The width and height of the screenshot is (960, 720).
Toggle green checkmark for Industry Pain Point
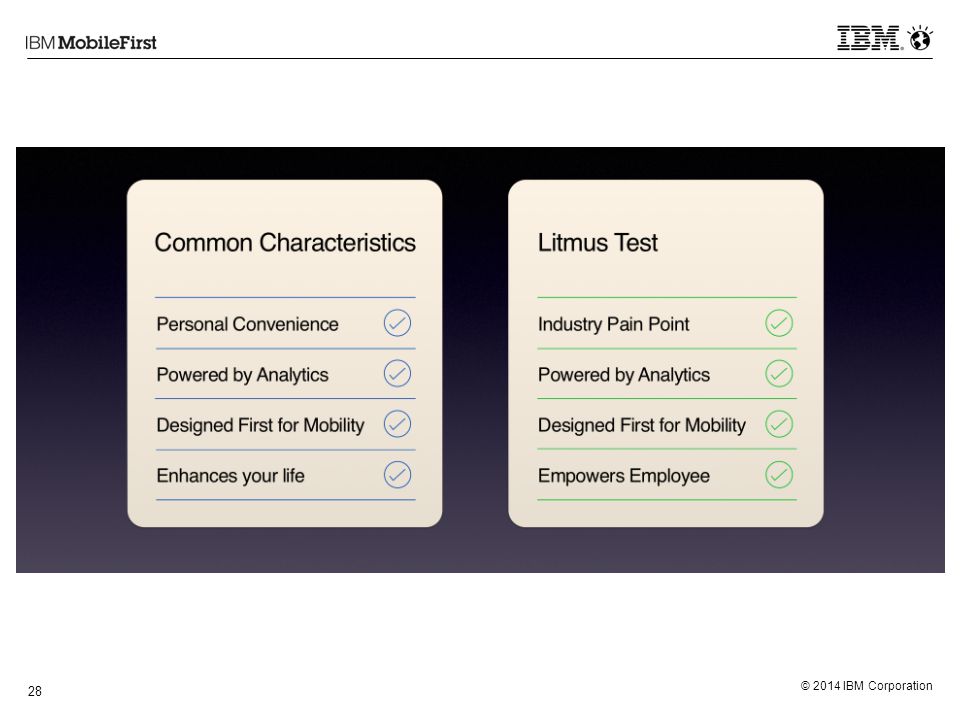[779, 323]
